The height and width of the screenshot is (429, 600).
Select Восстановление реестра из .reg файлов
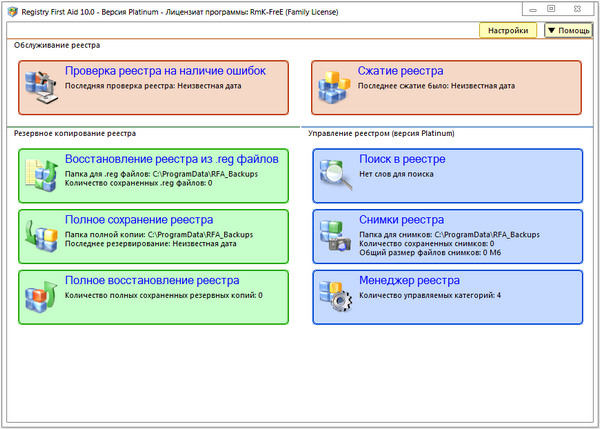[x=171, y=159]
